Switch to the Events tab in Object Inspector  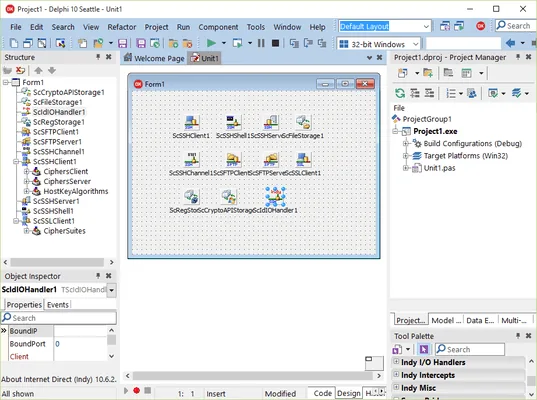(x=58, y=305)
